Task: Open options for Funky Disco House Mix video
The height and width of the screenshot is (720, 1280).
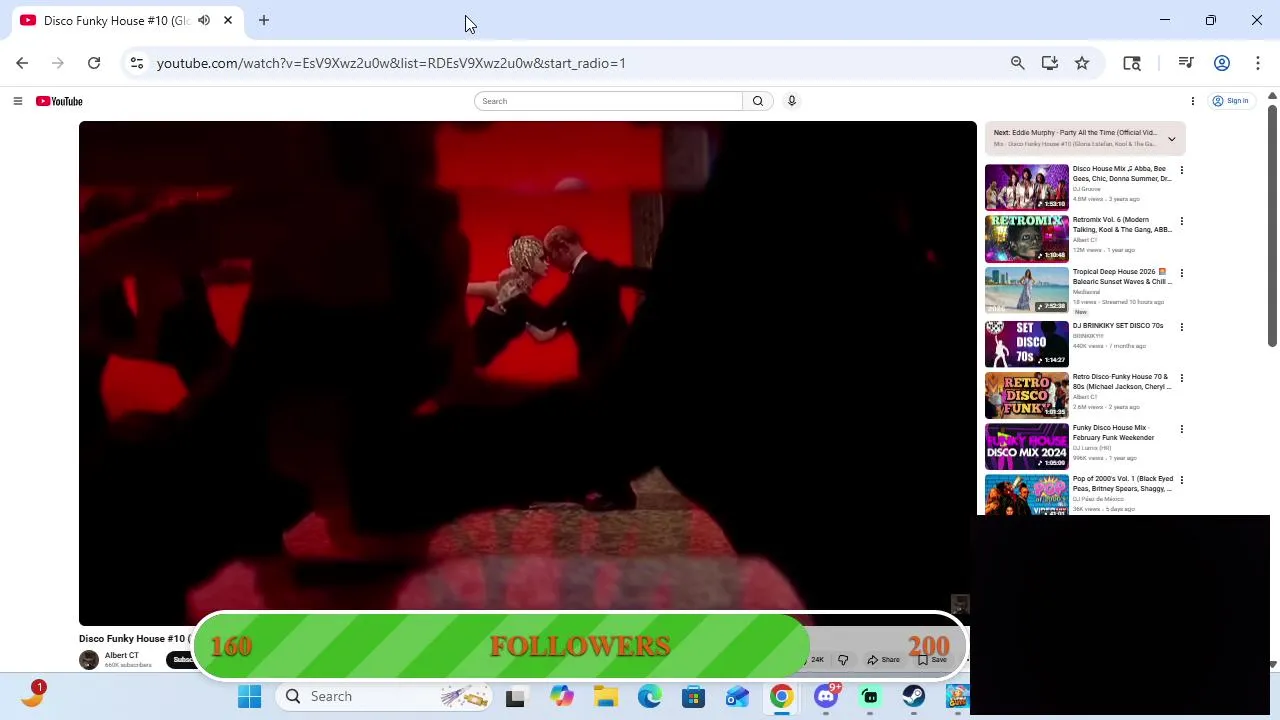Action: coord(1181,429)
